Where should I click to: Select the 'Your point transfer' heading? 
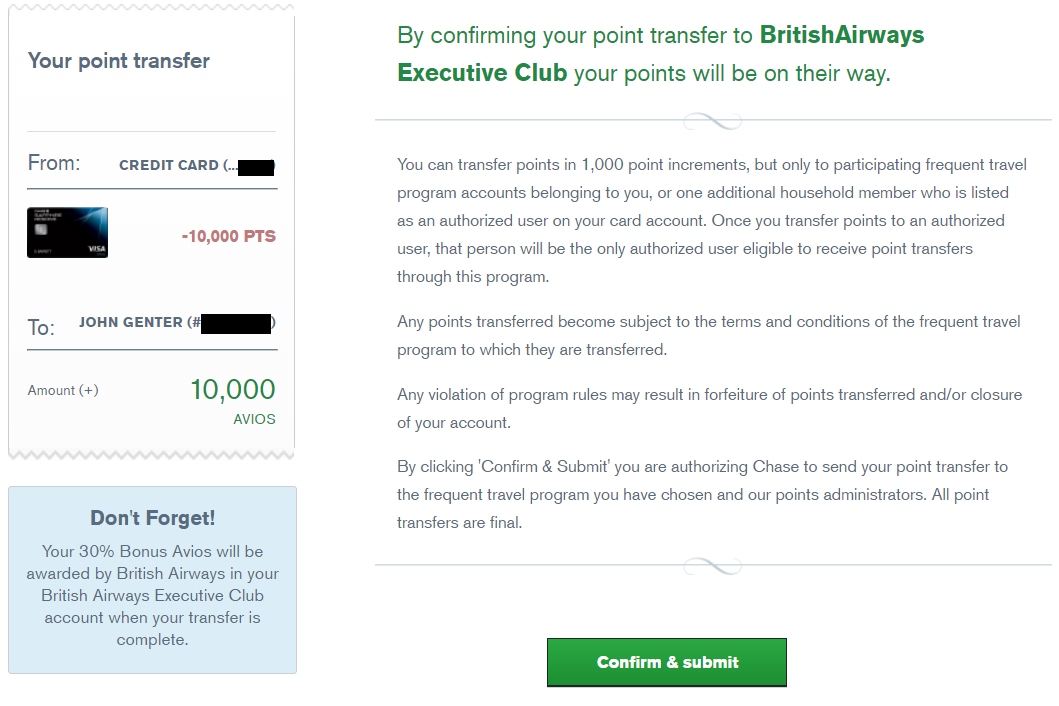point(119,61)
